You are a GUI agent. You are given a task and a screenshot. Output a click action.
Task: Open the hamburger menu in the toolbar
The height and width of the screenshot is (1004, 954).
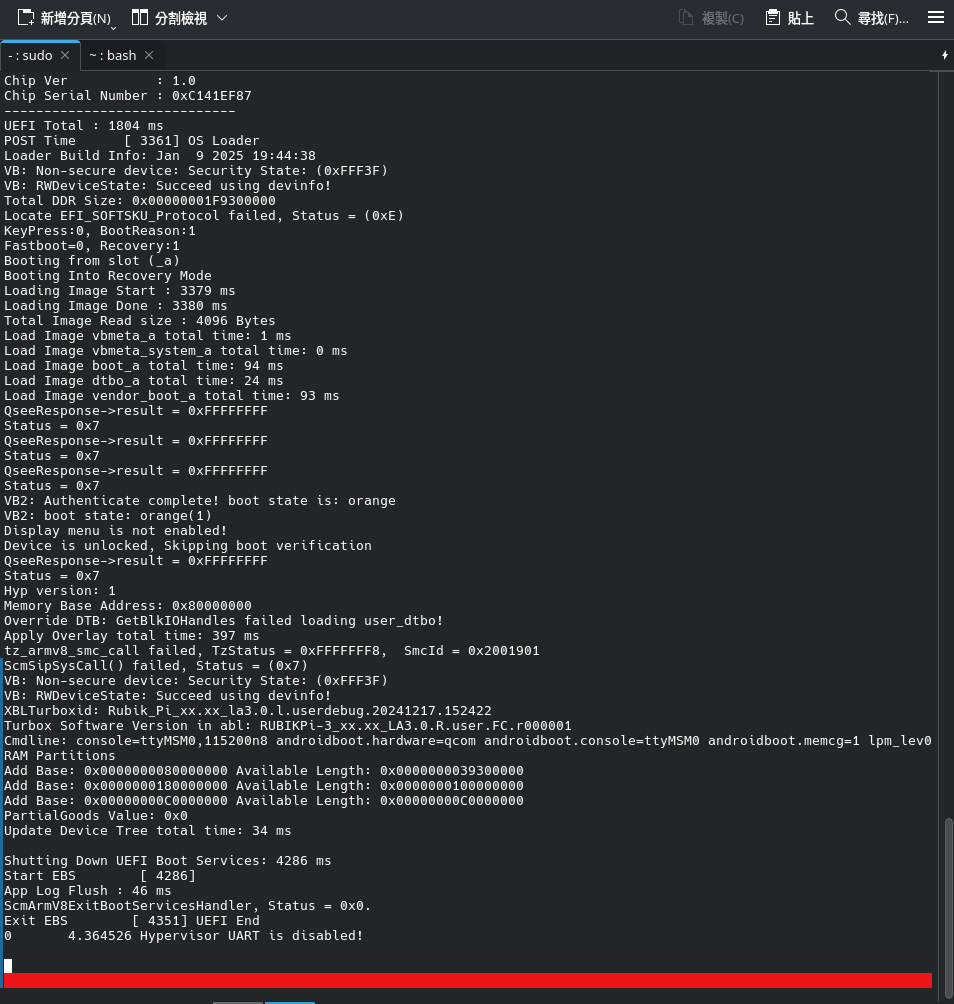click(936, 18)
